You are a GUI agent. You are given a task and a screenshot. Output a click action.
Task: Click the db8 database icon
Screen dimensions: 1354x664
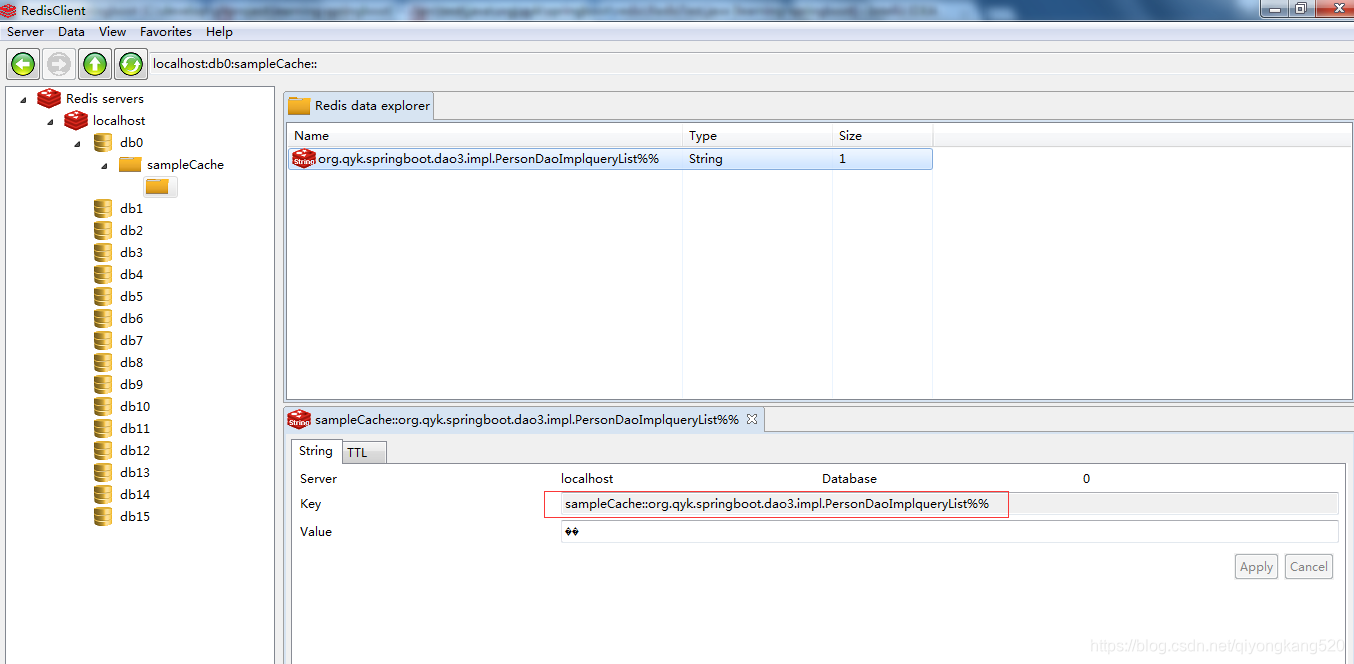pos(103,362)
